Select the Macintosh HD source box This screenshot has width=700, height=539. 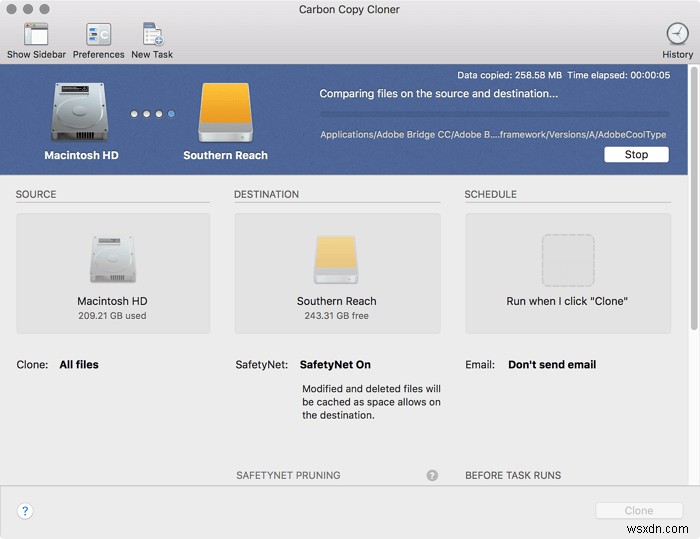[113, 273]
